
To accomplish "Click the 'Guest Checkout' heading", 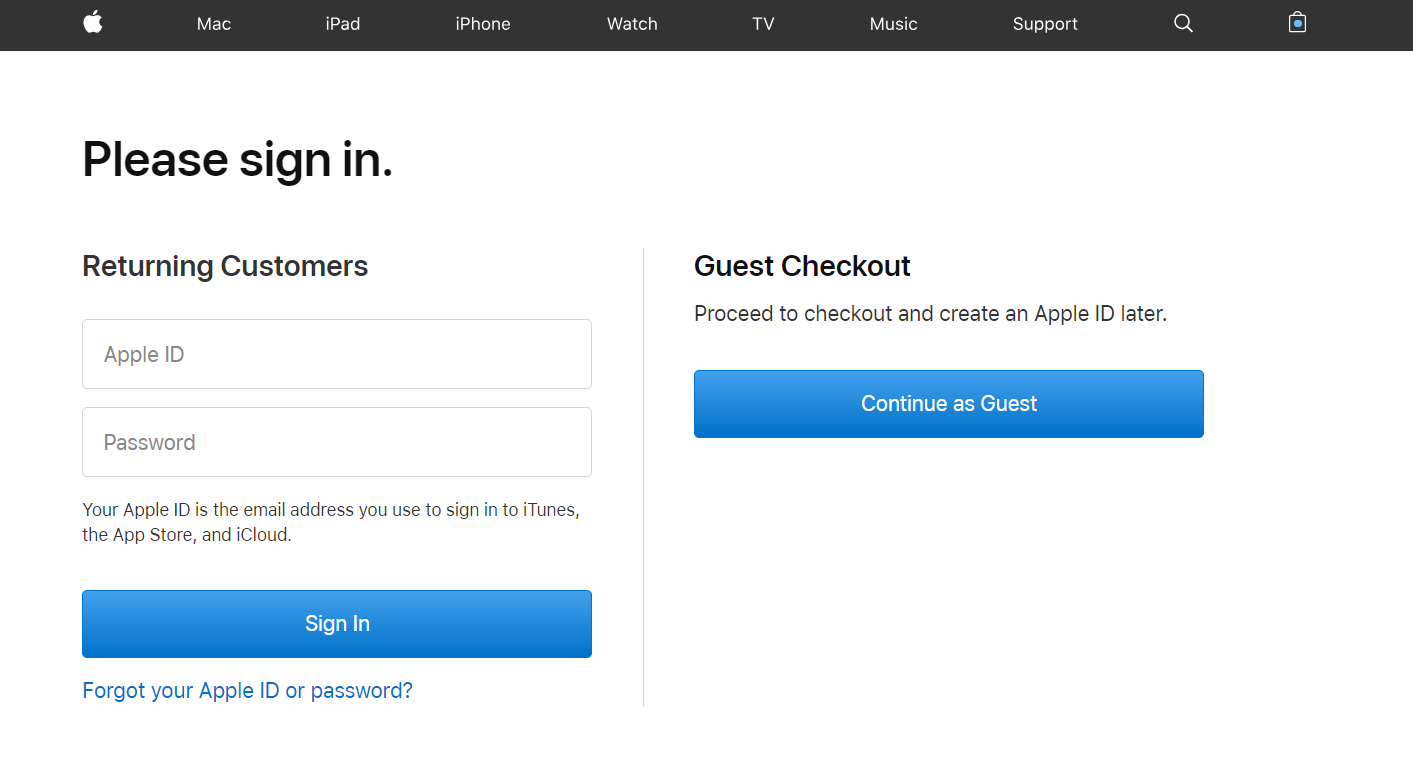I will 802,266.
